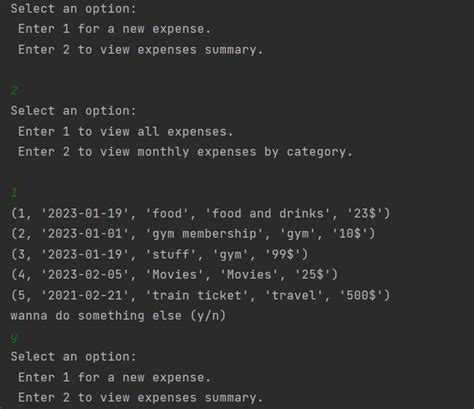474x409 pixels.
Task: Click the first 'Select an option:' line
Action: 73,9
